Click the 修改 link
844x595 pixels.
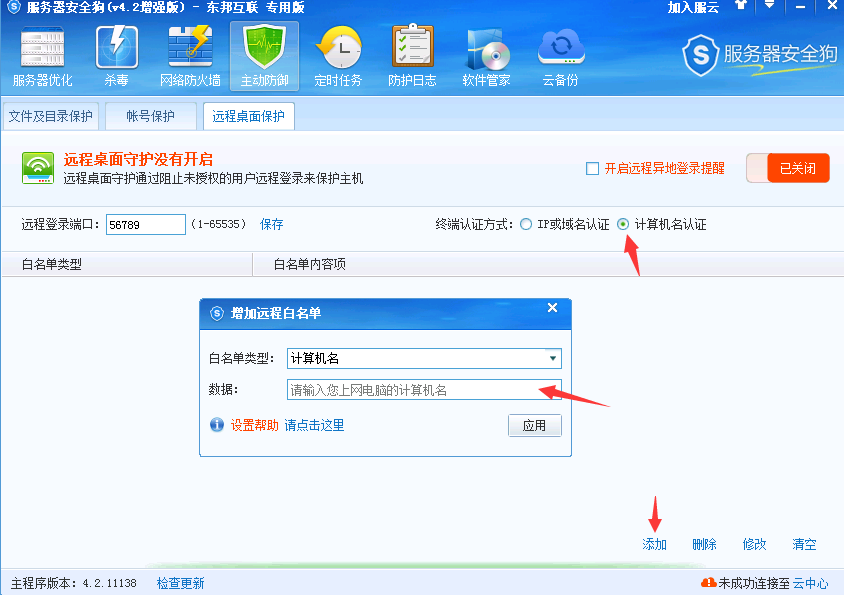pyautogui.click(x=755, y=544)
